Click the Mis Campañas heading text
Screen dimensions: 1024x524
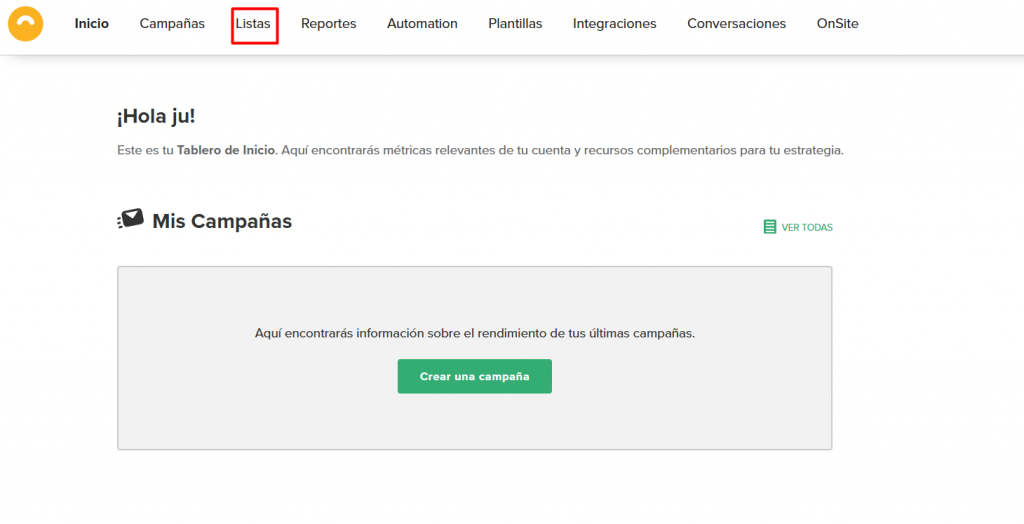(x=222, y=221)
